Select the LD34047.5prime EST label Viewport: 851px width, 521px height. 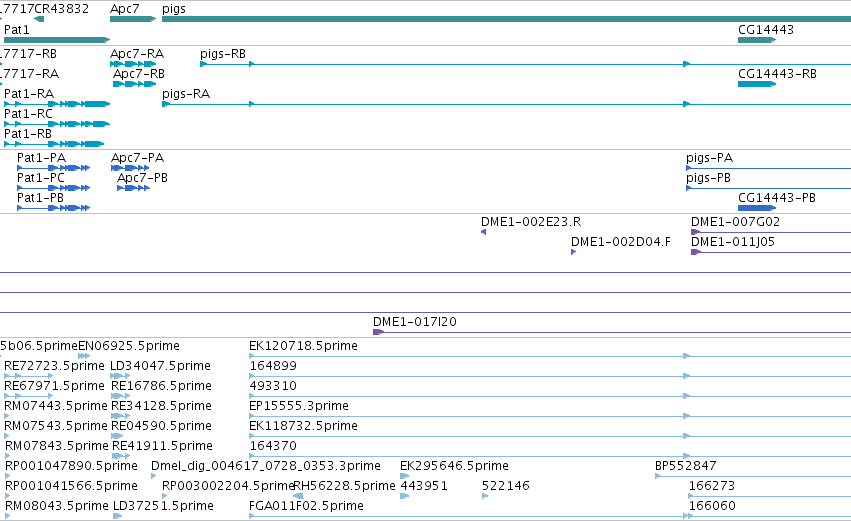160,366
